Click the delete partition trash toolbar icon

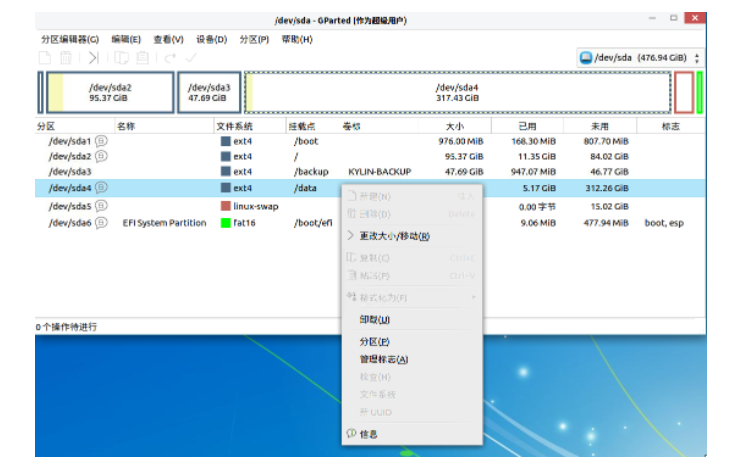point(66,58)
